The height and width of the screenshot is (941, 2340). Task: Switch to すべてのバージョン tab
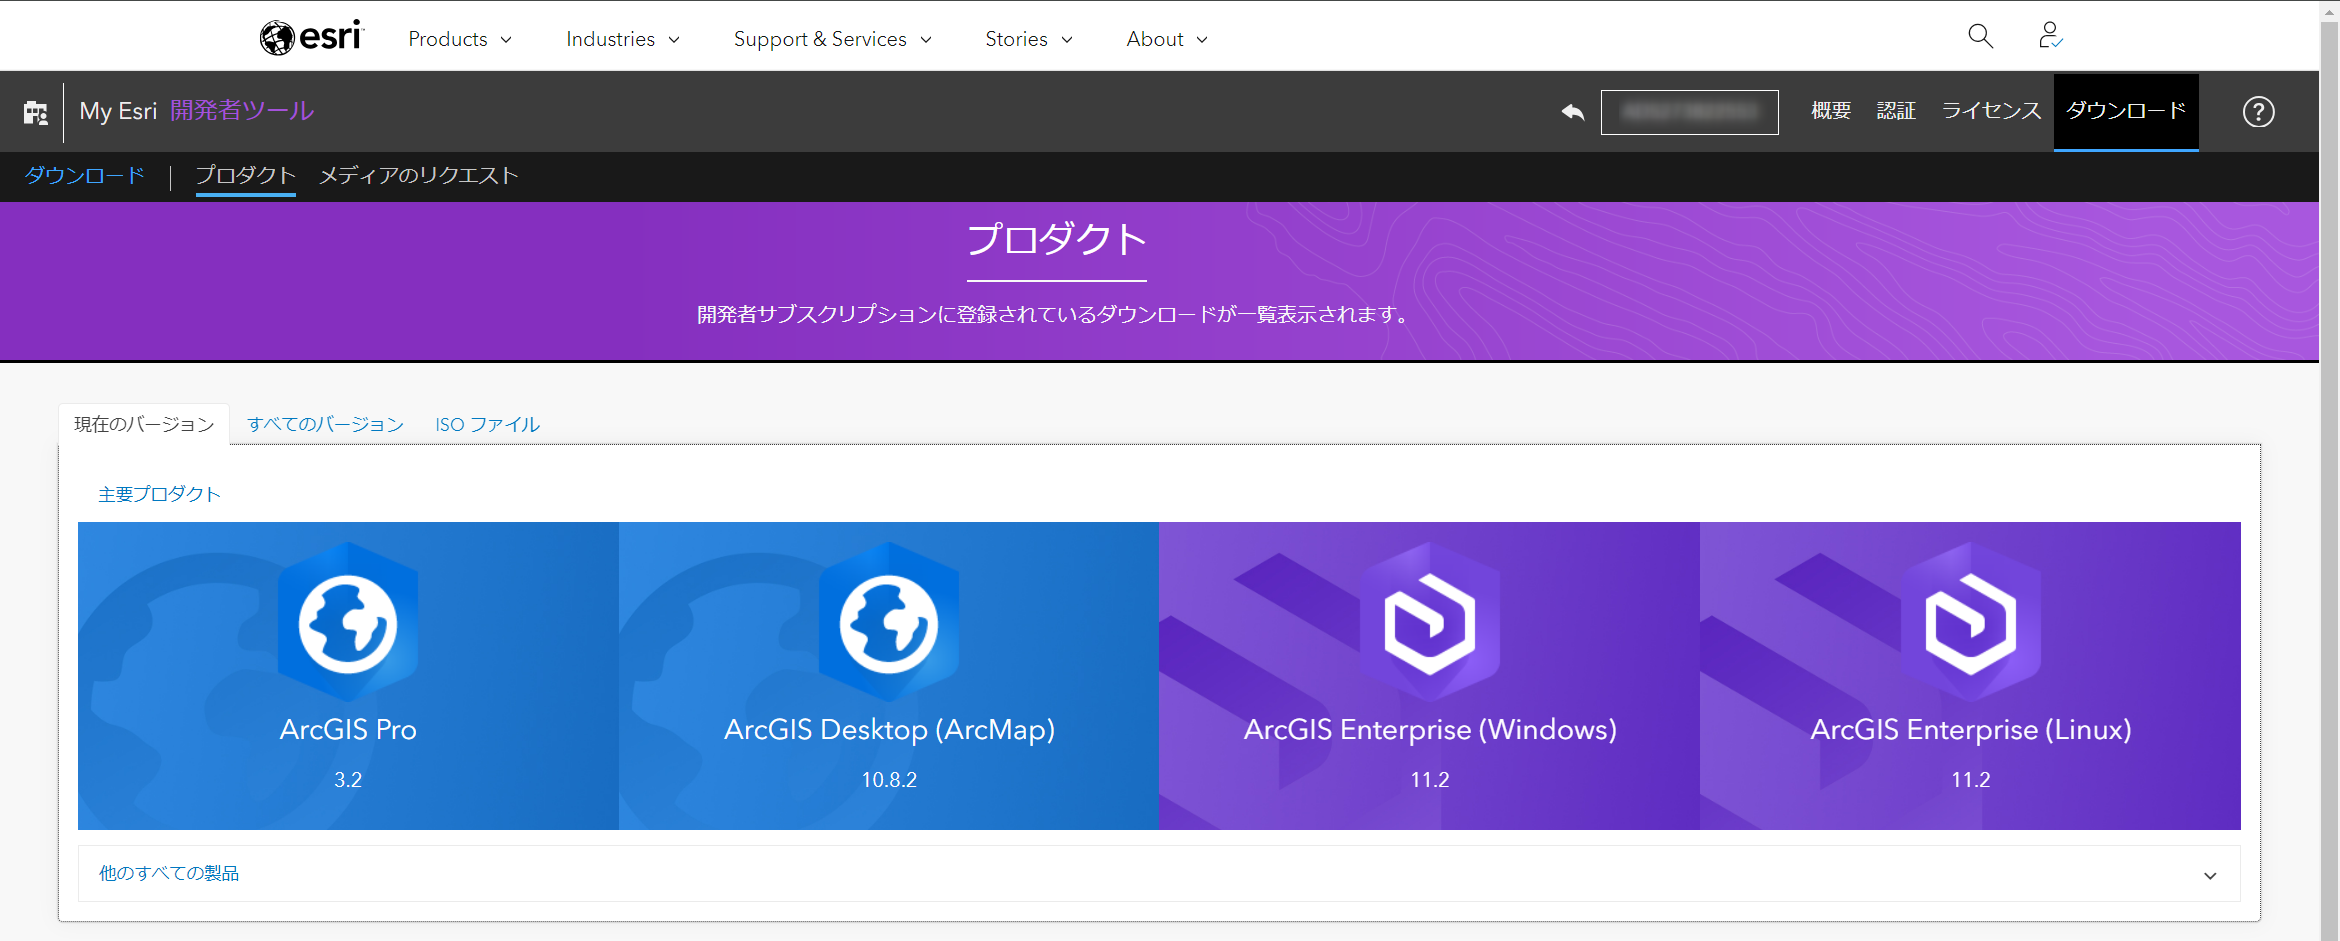[x=325, y=424]
